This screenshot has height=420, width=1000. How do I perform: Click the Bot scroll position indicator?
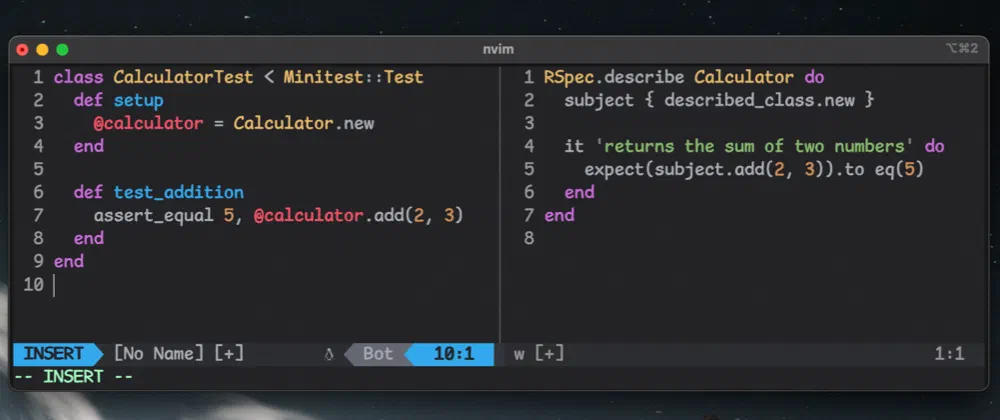click(x=378, y=354)
